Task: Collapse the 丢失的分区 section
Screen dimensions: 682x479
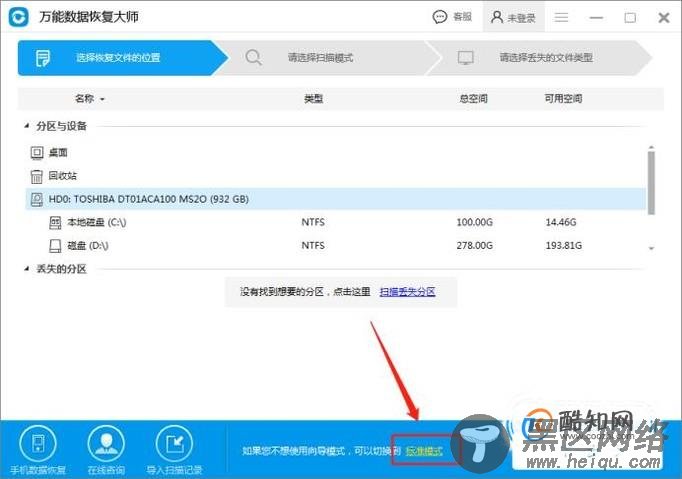Action: coord(27,268)
